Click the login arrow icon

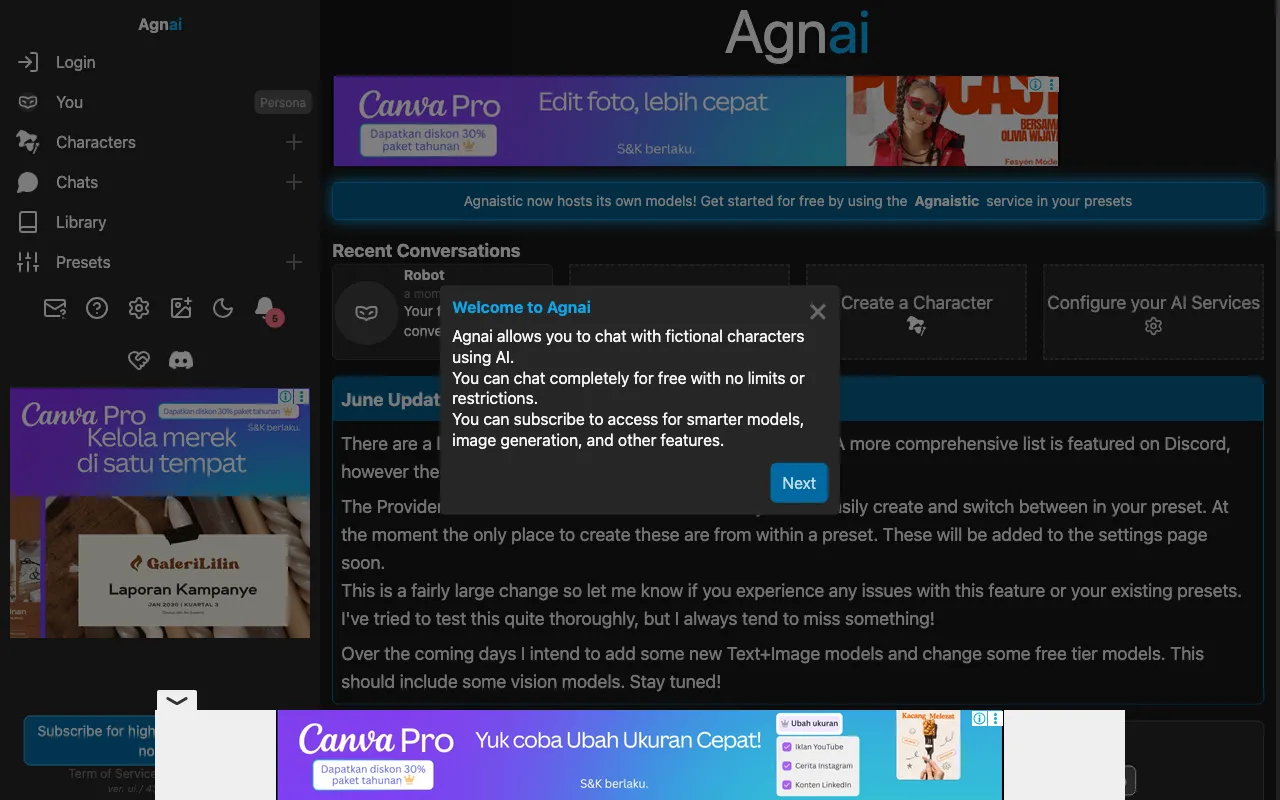tap(28, 62)
